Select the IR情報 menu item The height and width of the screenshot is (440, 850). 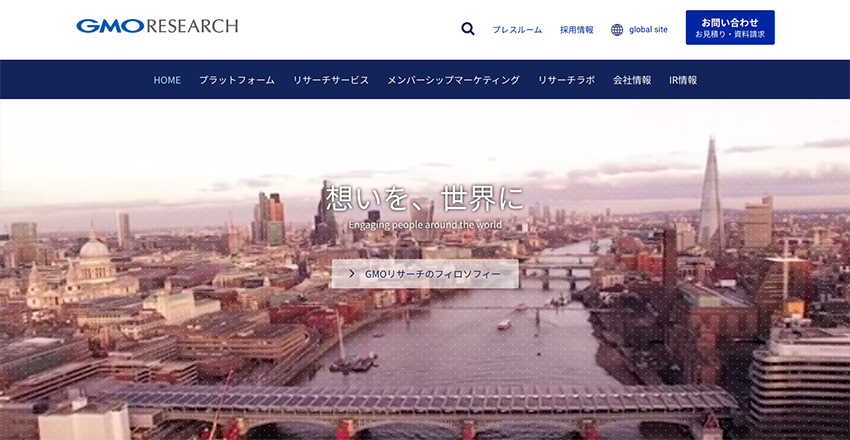(683, 80)
